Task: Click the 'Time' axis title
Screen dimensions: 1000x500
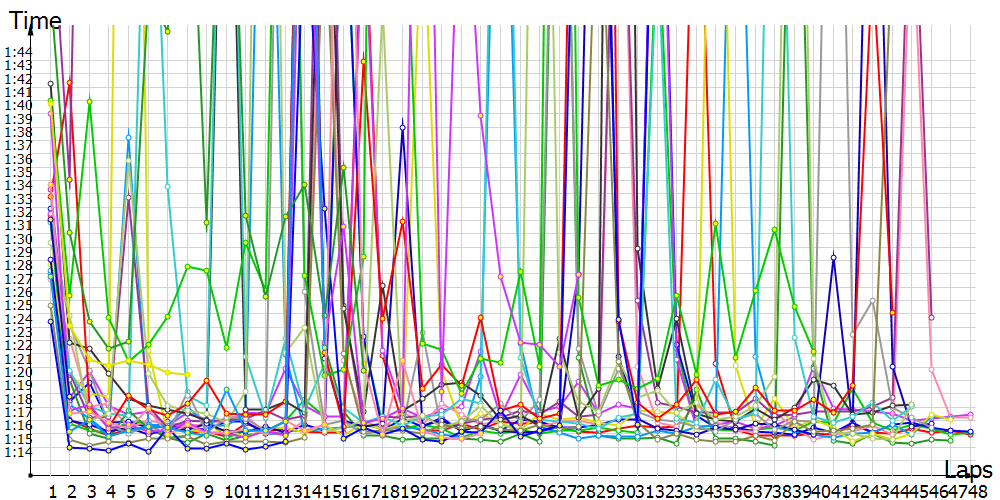Action: pyautogui.click(x=35, y=19)
